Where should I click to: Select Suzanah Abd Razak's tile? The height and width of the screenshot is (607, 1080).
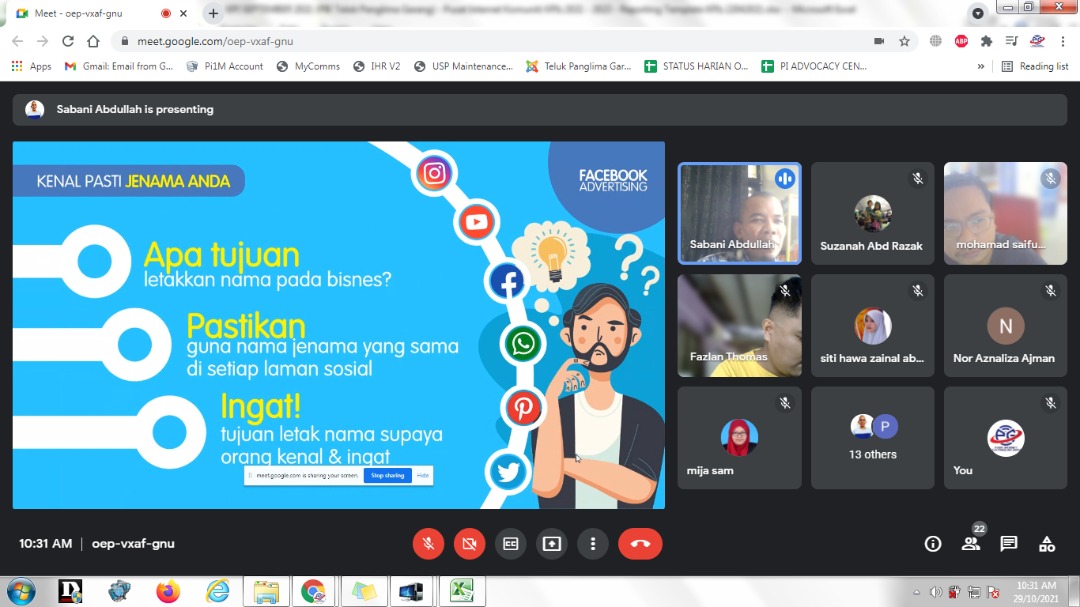point(873,214)
